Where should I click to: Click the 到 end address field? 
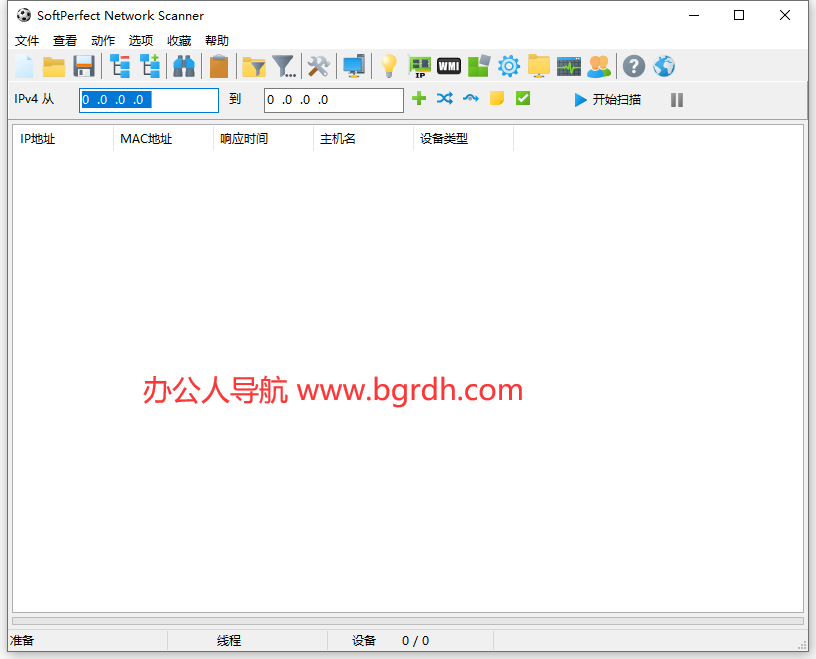point(334,100)
